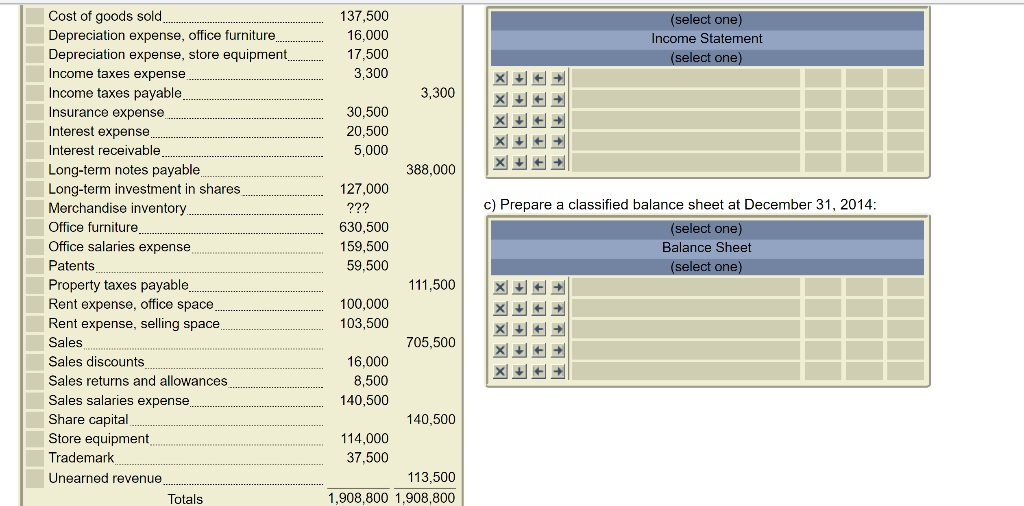Select the Office furniture amount 630,500
The height and width of the screenshot is (506, 1024).
[364, 227]
